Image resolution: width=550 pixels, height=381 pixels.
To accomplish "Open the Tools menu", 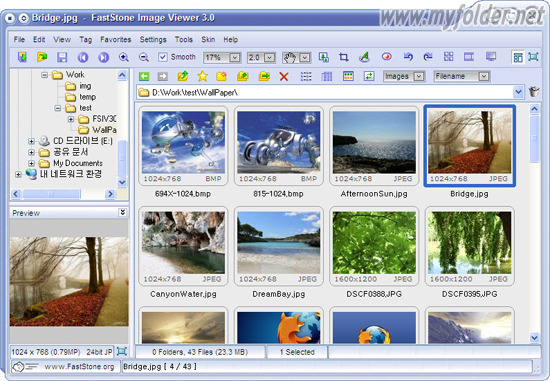I will tap(184, 39).
